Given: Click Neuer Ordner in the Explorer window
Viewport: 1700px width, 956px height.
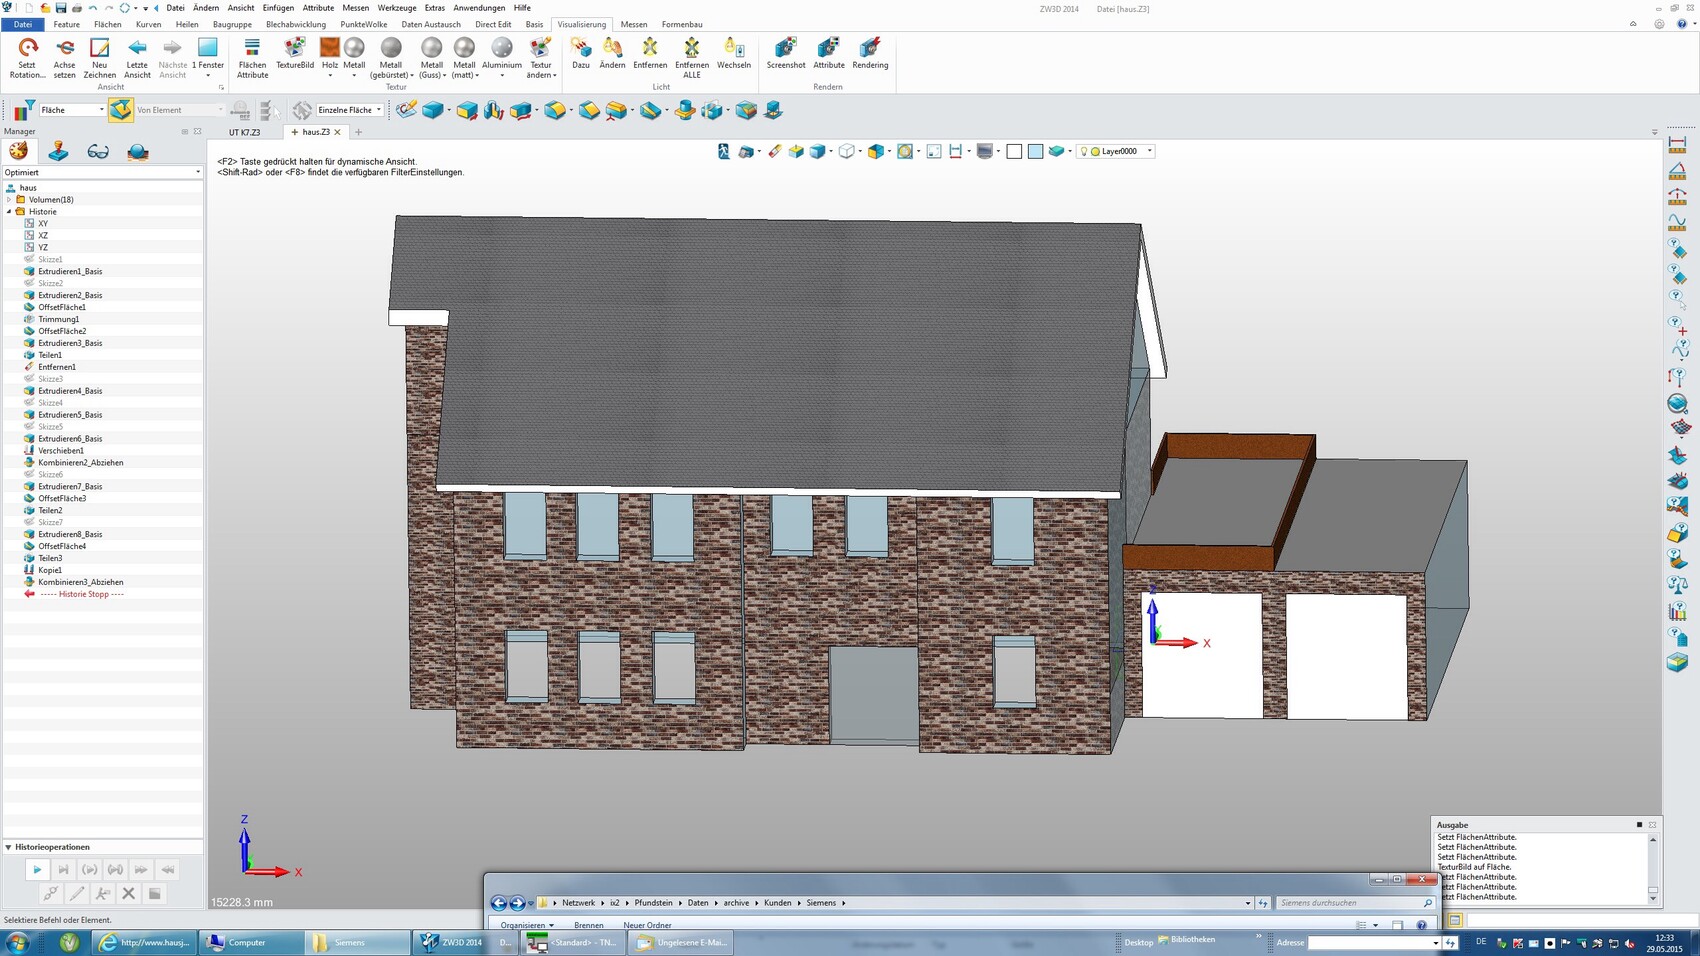Looking at the screenshot, I should click(647, 925).
